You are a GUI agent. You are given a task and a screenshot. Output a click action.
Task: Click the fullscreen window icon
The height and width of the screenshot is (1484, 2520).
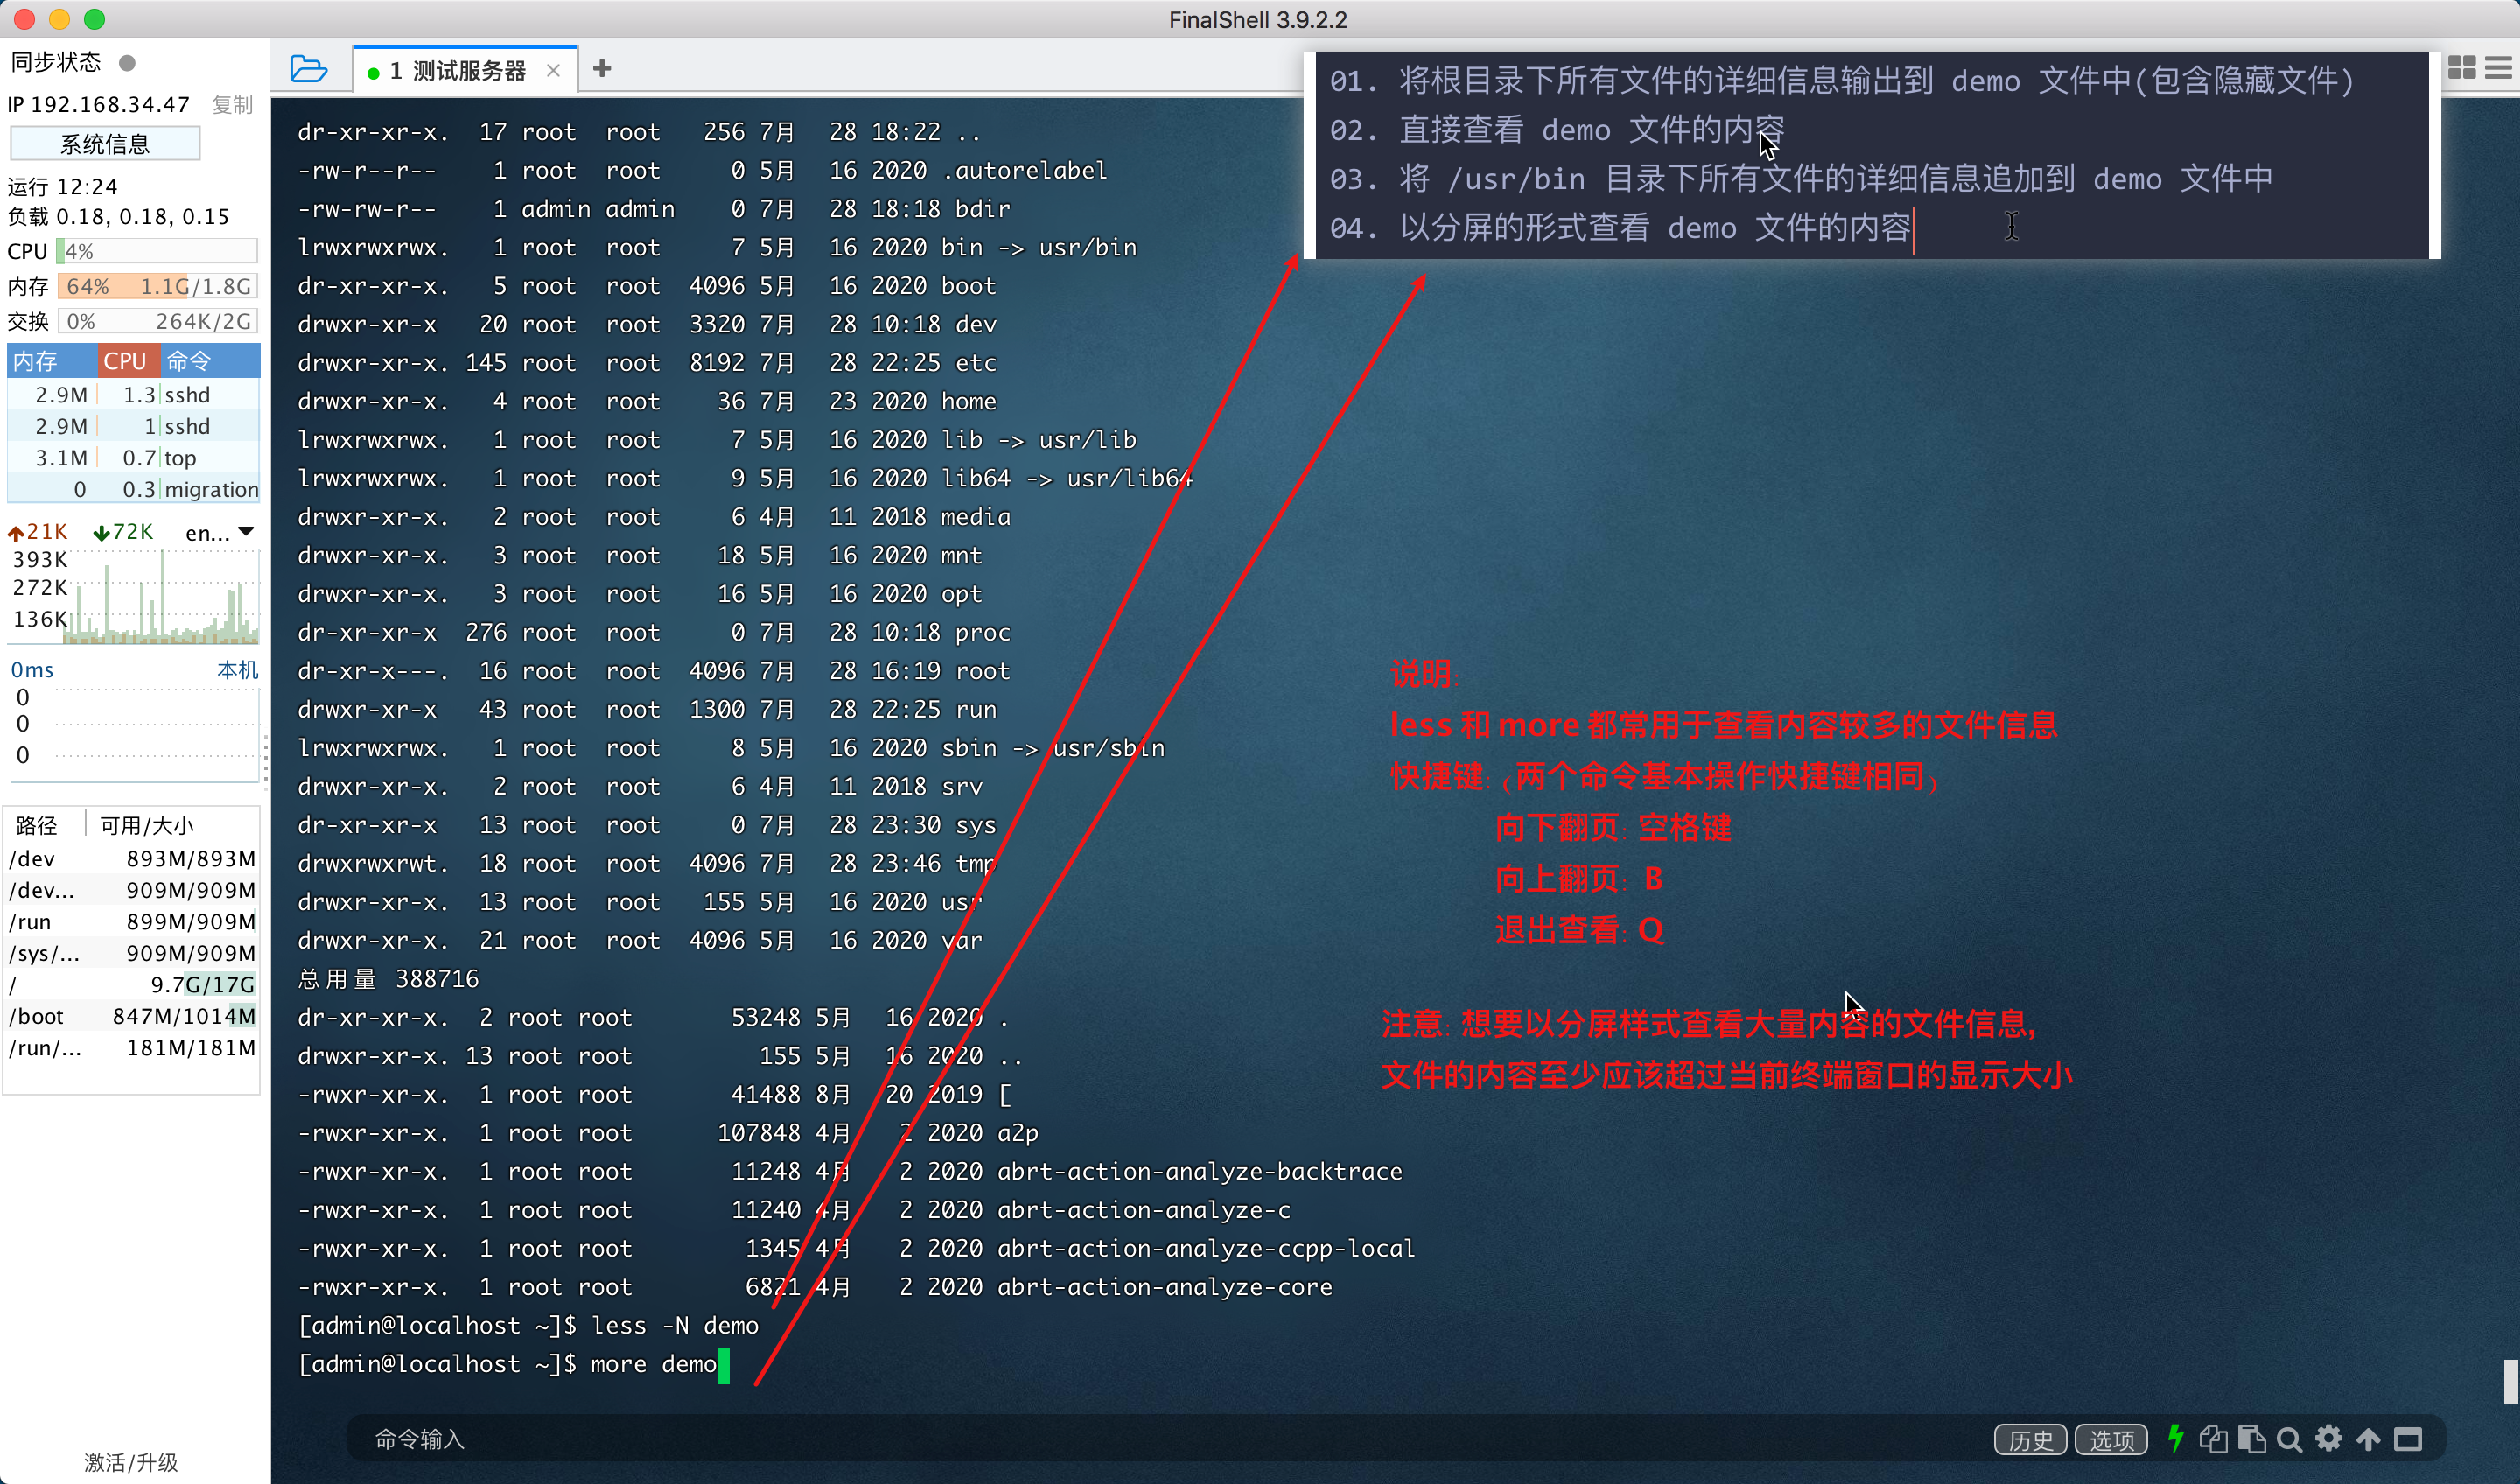tap(2408, 1439)
